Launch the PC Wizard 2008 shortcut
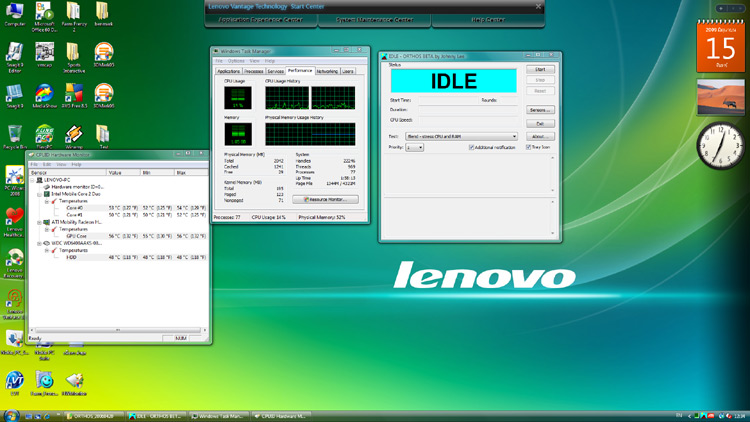Image resolution: width=750 pixels, height=422 pixels. click(x=14, y=181)
